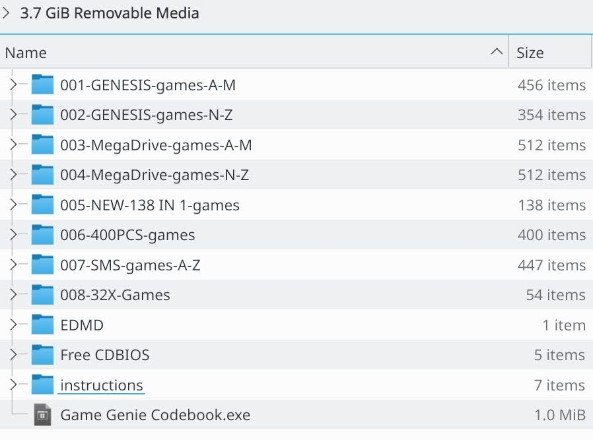The width and height of the screenshot is (593, 440).
Task: Select the Free CDBIOS folder icon
Action: (42, 354)
